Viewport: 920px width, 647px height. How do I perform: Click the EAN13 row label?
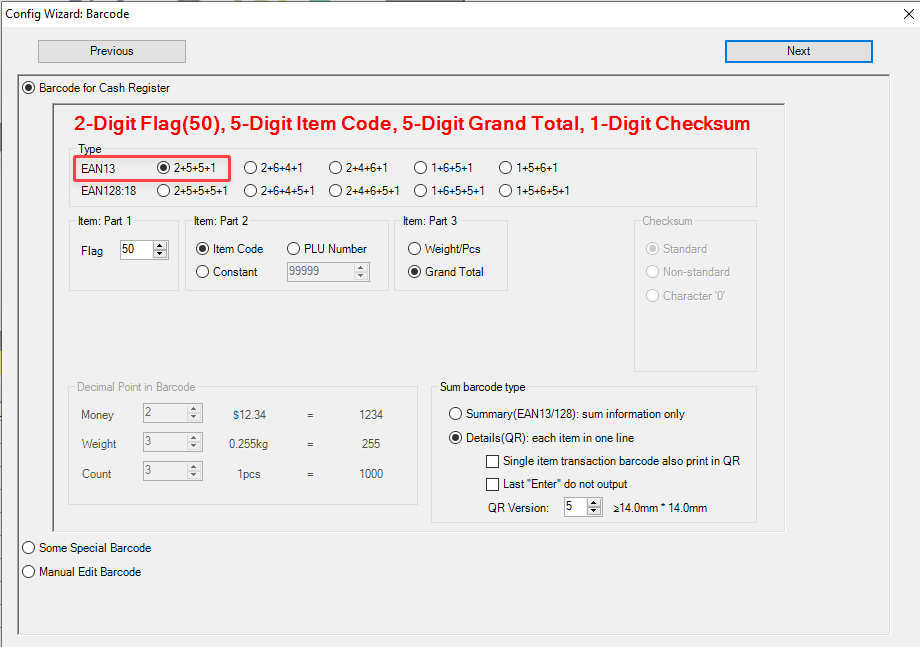pyautogui.click(x=98, y=169)
